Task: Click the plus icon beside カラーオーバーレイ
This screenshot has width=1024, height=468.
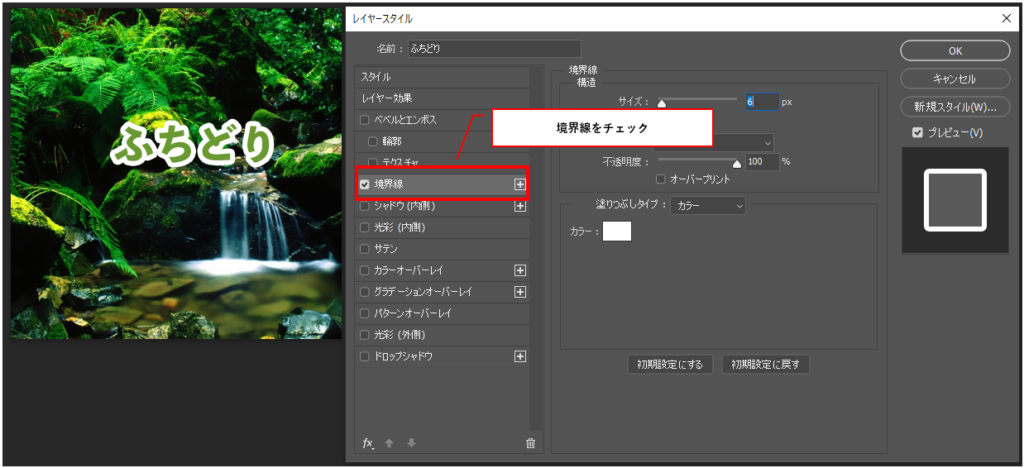Action: click(x=519, y=270)
